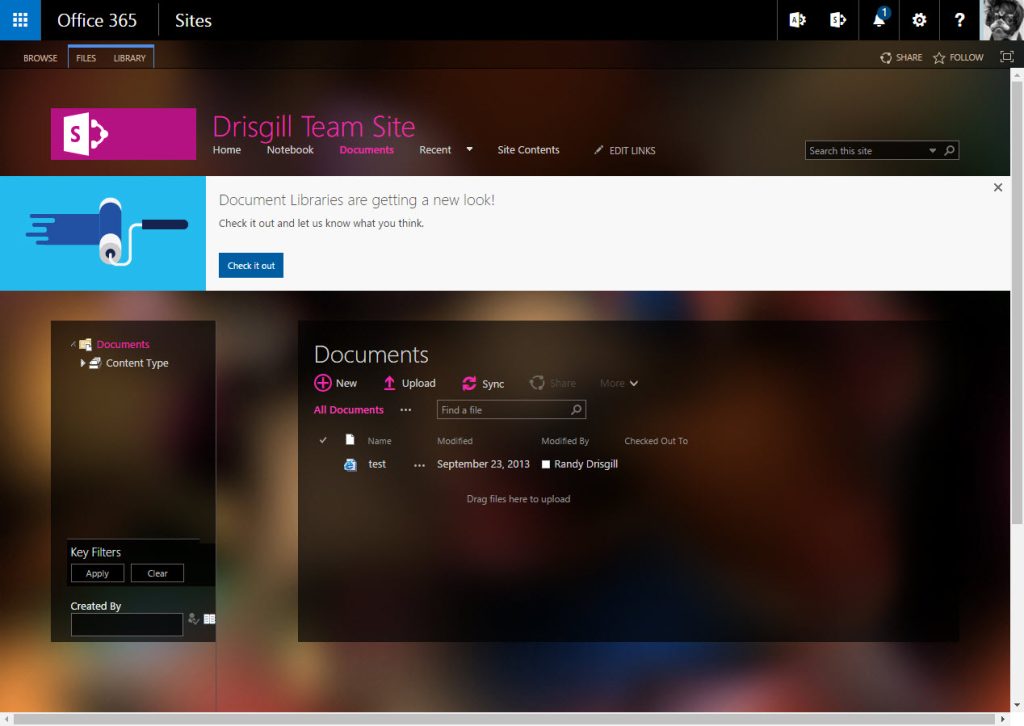Switch to the BROWSE ribbon tab
1024x726 pixels.
(x=40, y=58)
